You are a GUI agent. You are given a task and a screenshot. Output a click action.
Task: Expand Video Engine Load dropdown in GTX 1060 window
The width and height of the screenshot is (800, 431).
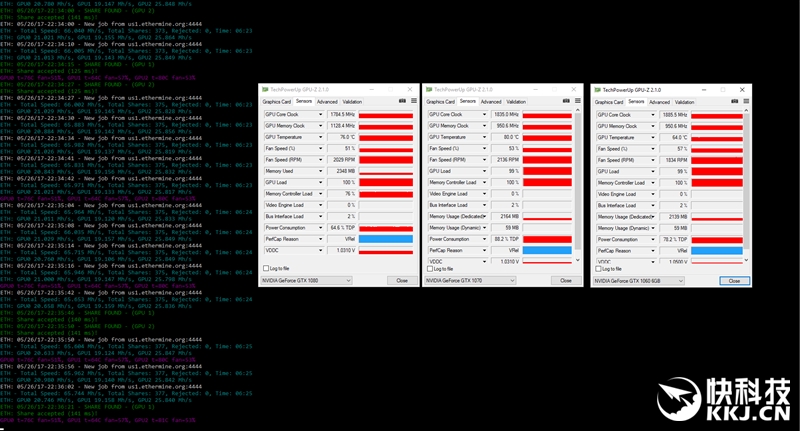pyautogui.click(x=653, y=194)
